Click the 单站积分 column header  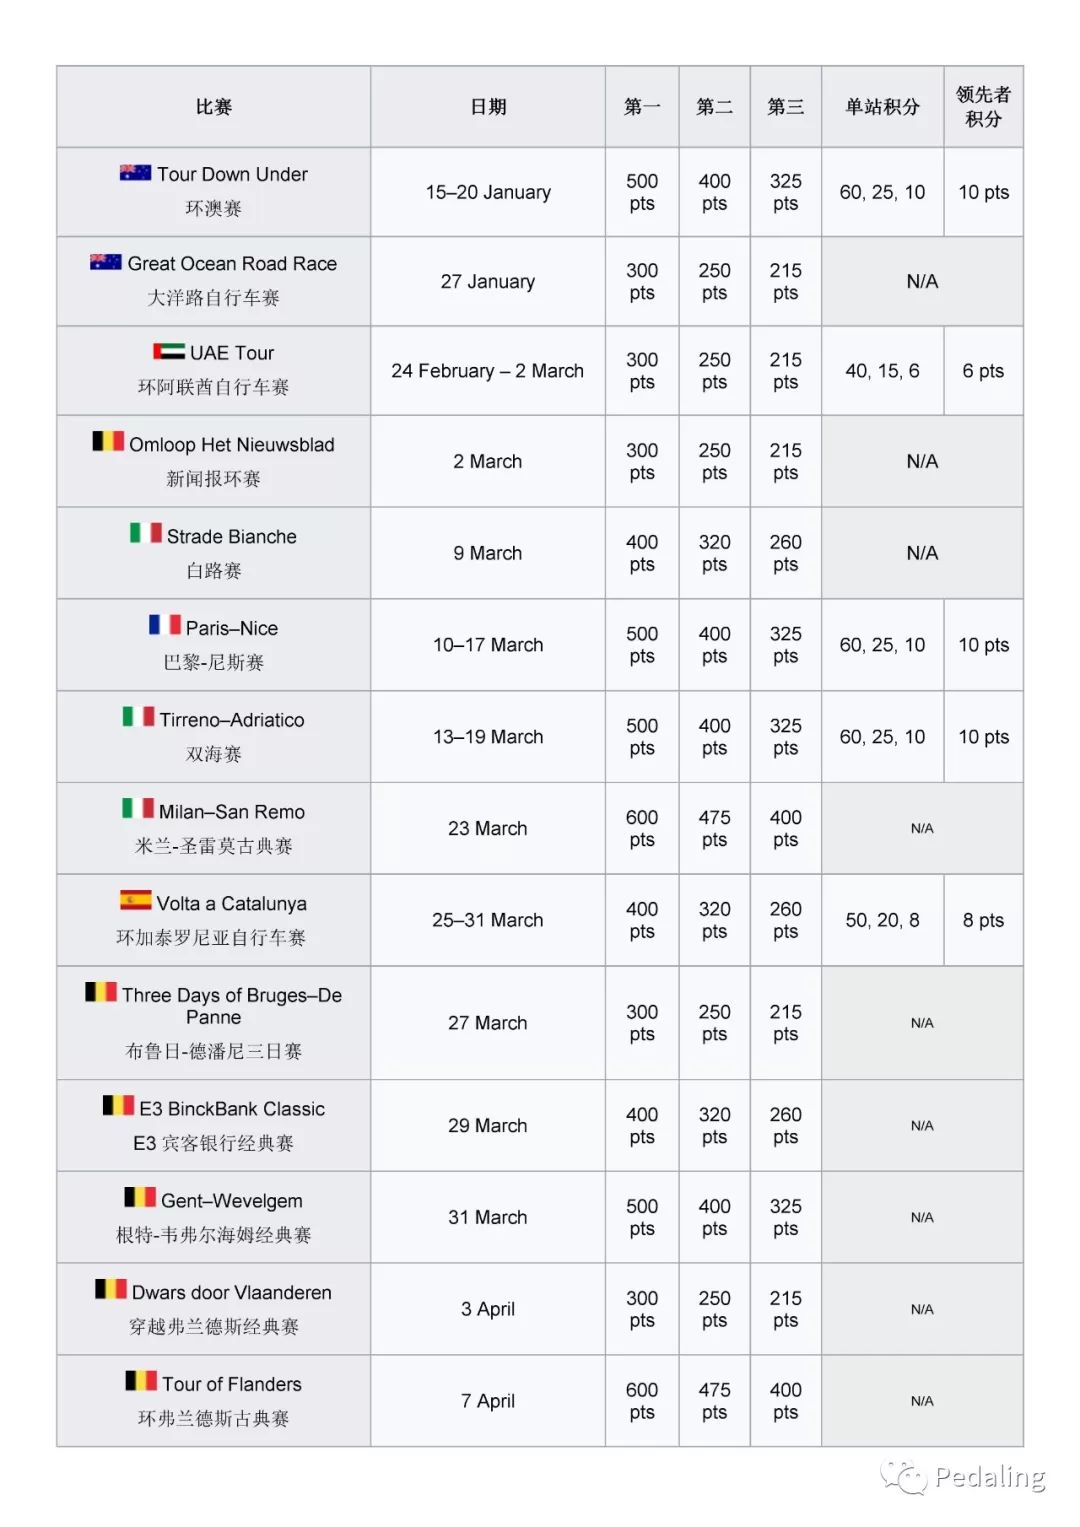tap(882, 107)
